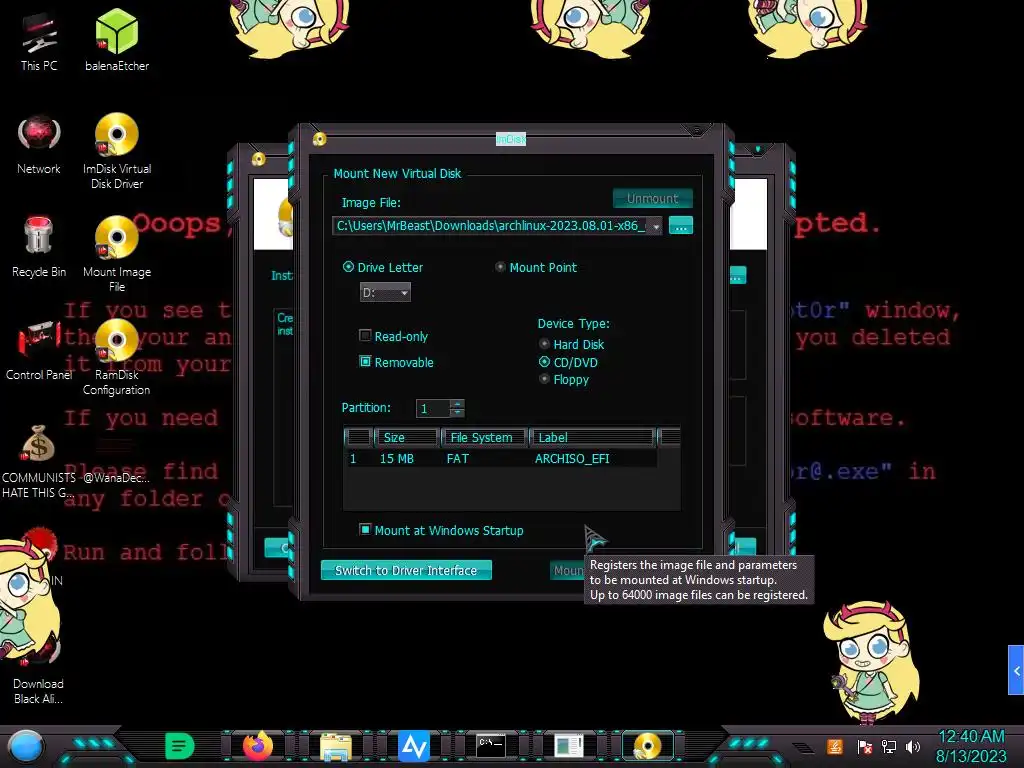This screenshot has height=768, width=1024.
Task: Click ImDisk window title disc icon
Action: (x=319, y=139)
